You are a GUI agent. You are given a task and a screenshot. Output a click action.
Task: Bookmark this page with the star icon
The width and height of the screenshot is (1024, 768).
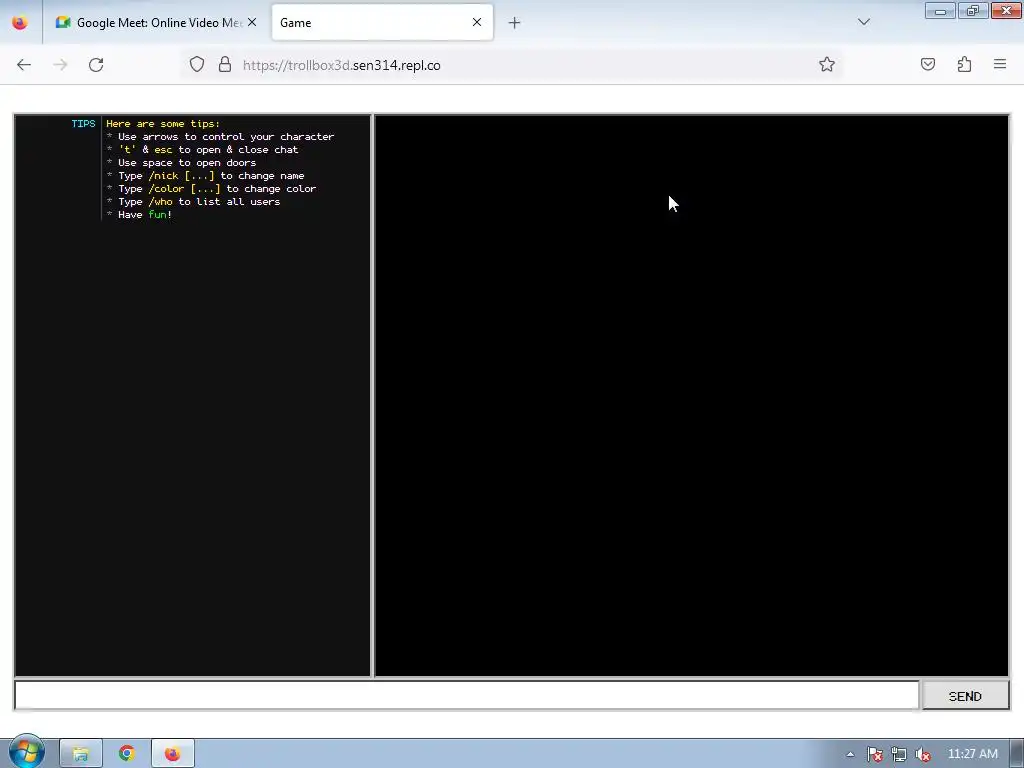tap(827, 65)
